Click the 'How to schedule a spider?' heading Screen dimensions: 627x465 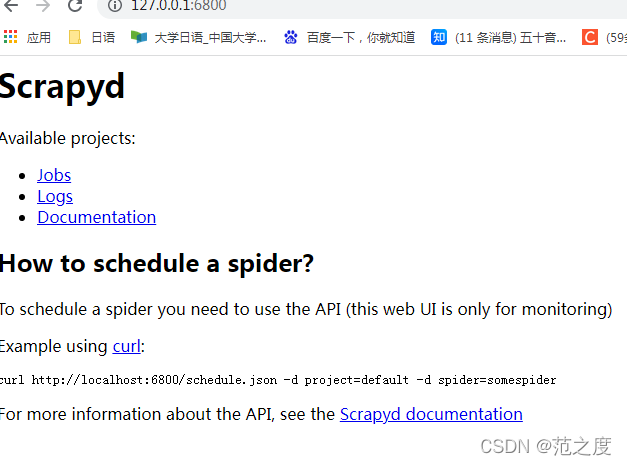157,264
